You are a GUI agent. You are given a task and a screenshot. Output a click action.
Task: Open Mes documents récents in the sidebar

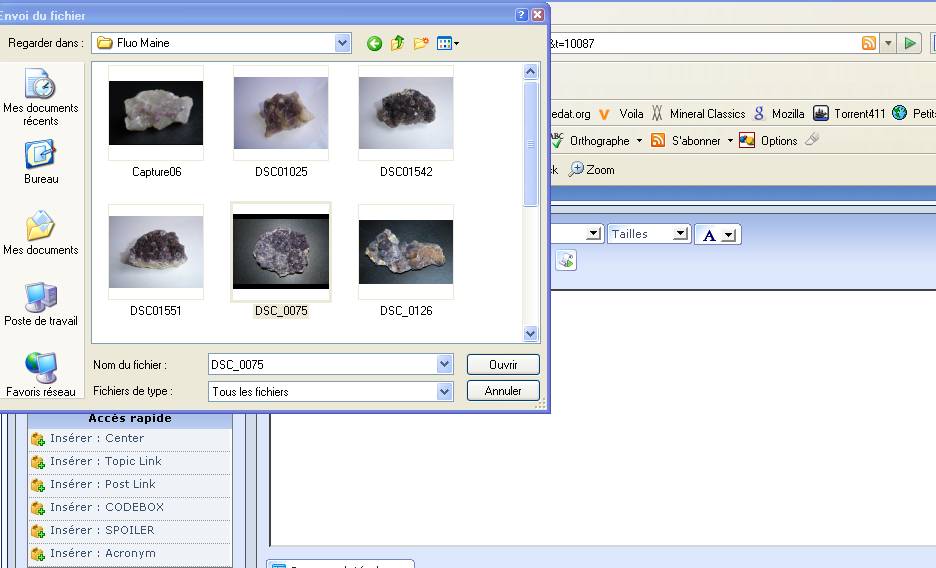(41, 97)
